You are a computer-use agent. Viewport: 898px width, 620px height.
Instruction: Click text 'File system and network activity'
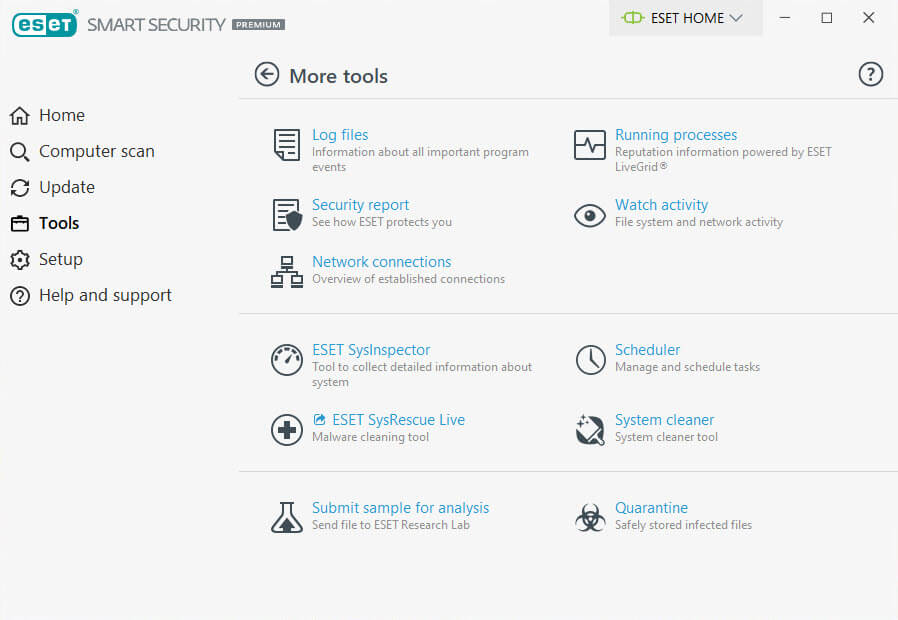[x=699, y=222]
